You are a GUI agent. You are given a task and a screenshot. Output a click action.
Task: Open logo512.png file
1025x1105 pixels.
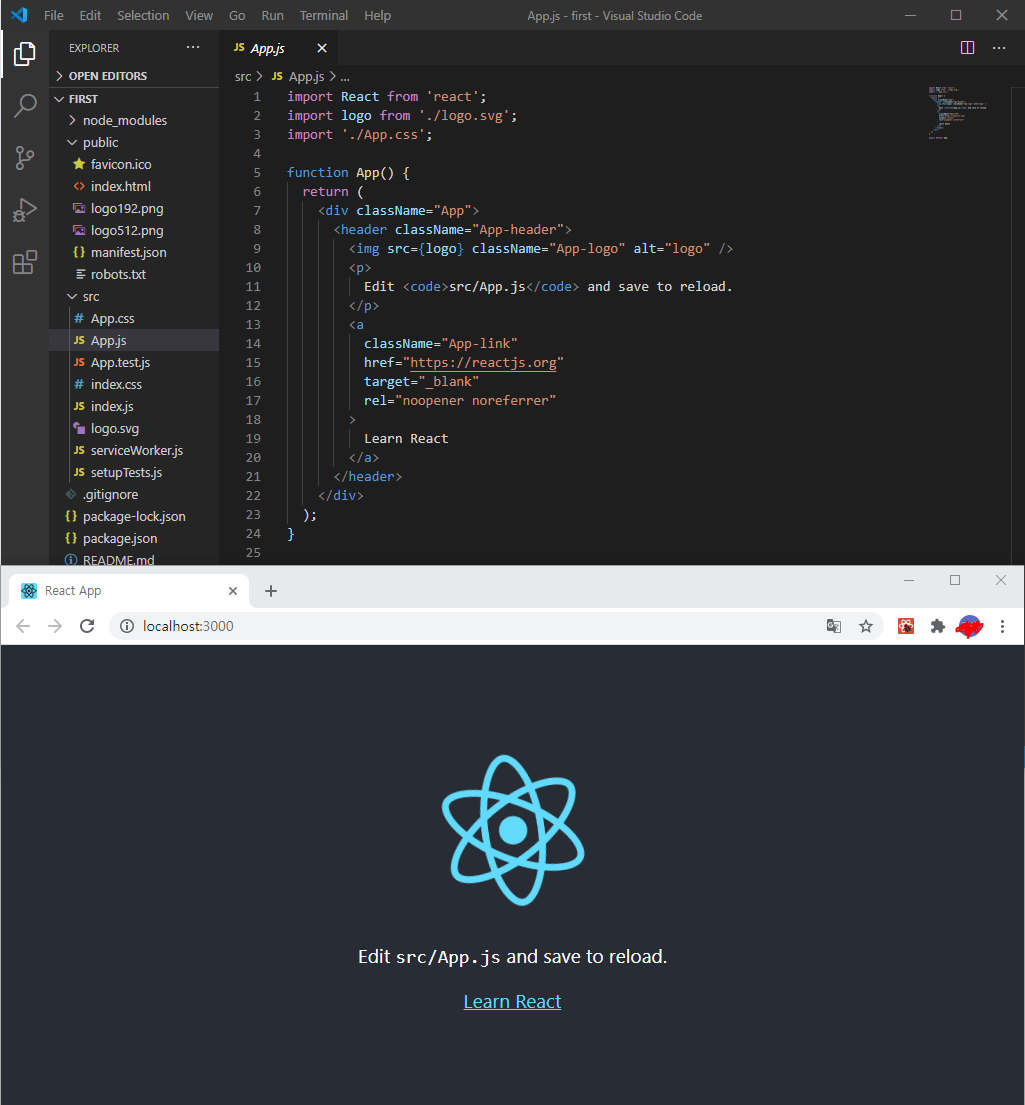point(134,230)
